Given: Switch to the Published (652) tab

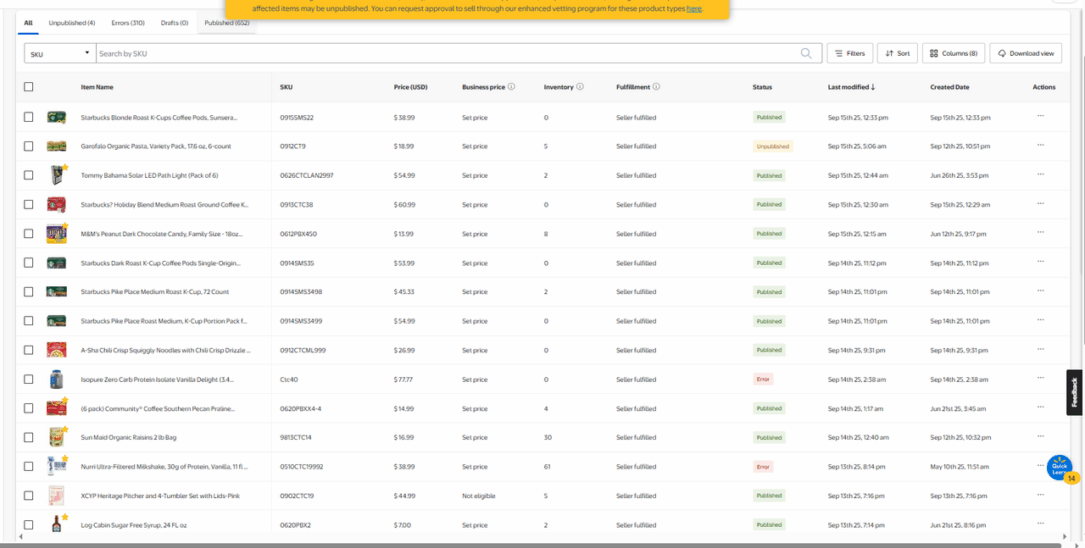Looking at the screenshot, I should [226, 22].
